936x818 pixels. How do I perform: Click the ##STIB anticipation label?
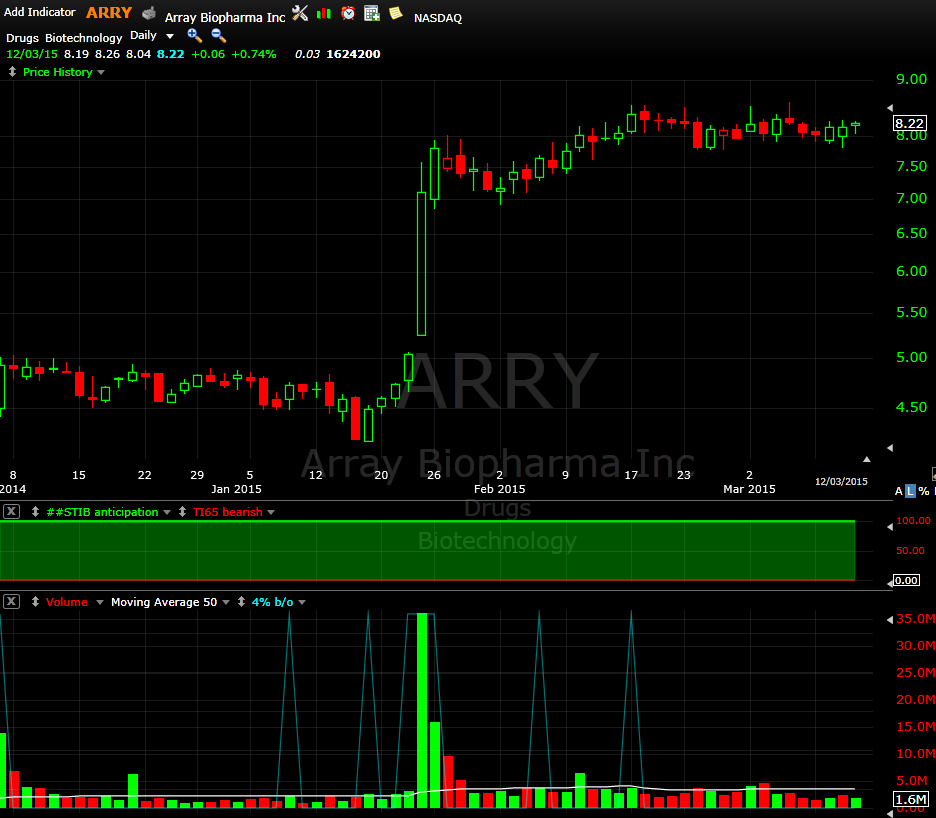click(x=102, y=512)
